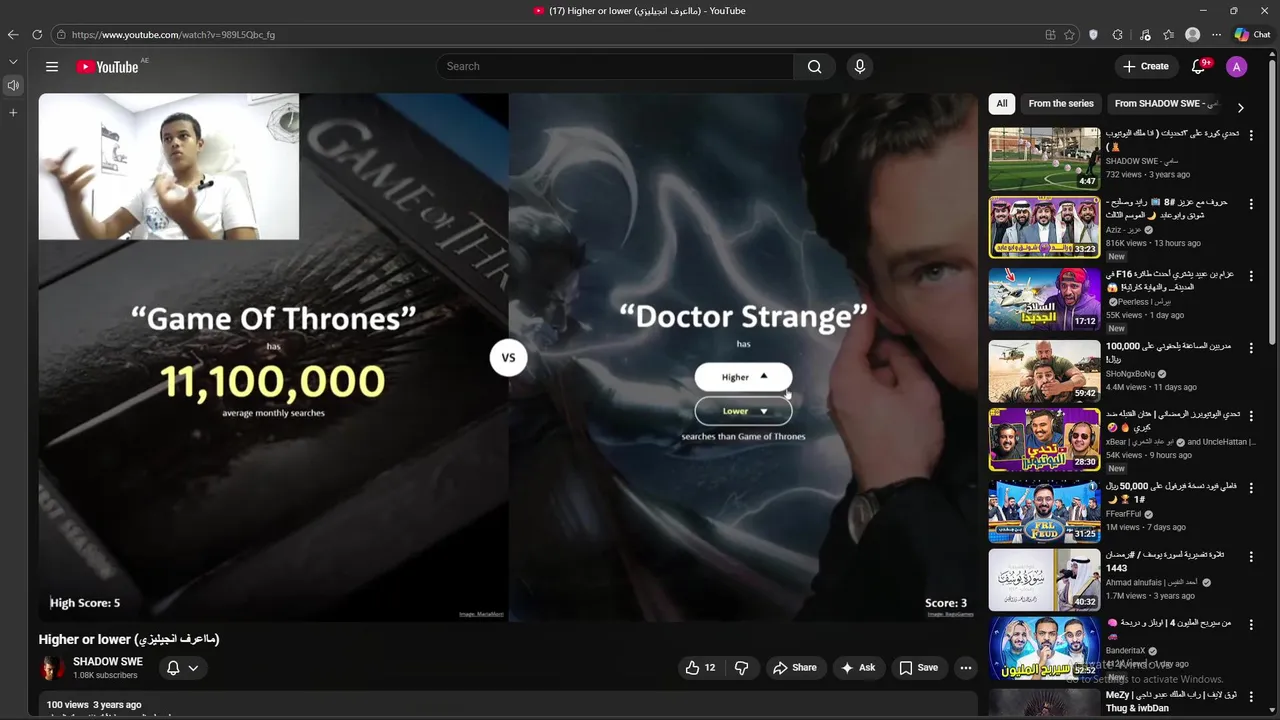This screenshot has width=1280, height=720.
Task: Go to the YouTube home logo
Action: point(107,67)
